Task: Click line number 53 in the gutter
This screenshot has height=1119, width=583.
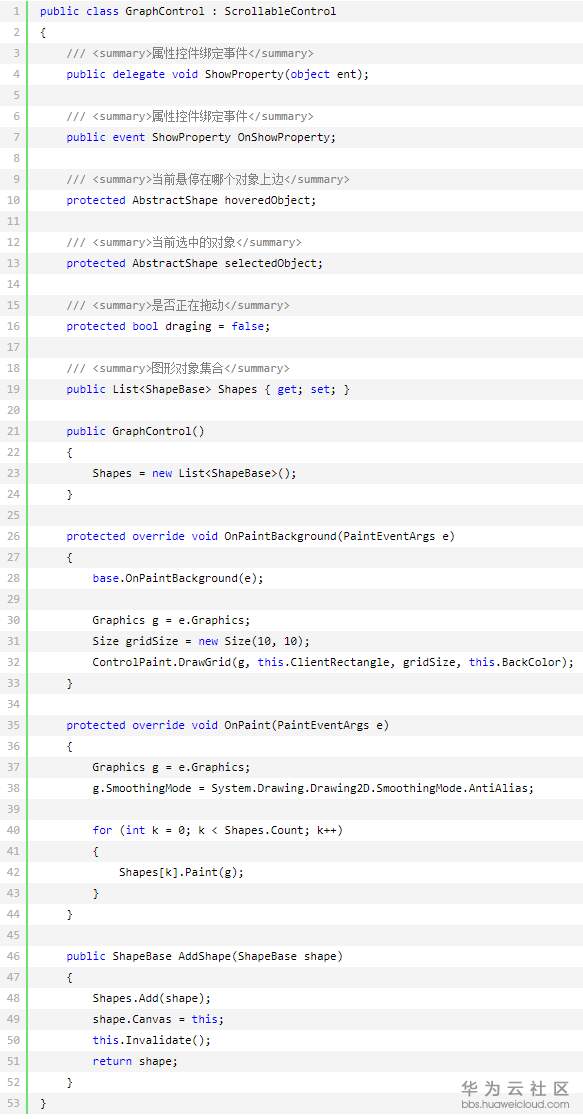Action: pyautogui.click(x=14, y=1103)
